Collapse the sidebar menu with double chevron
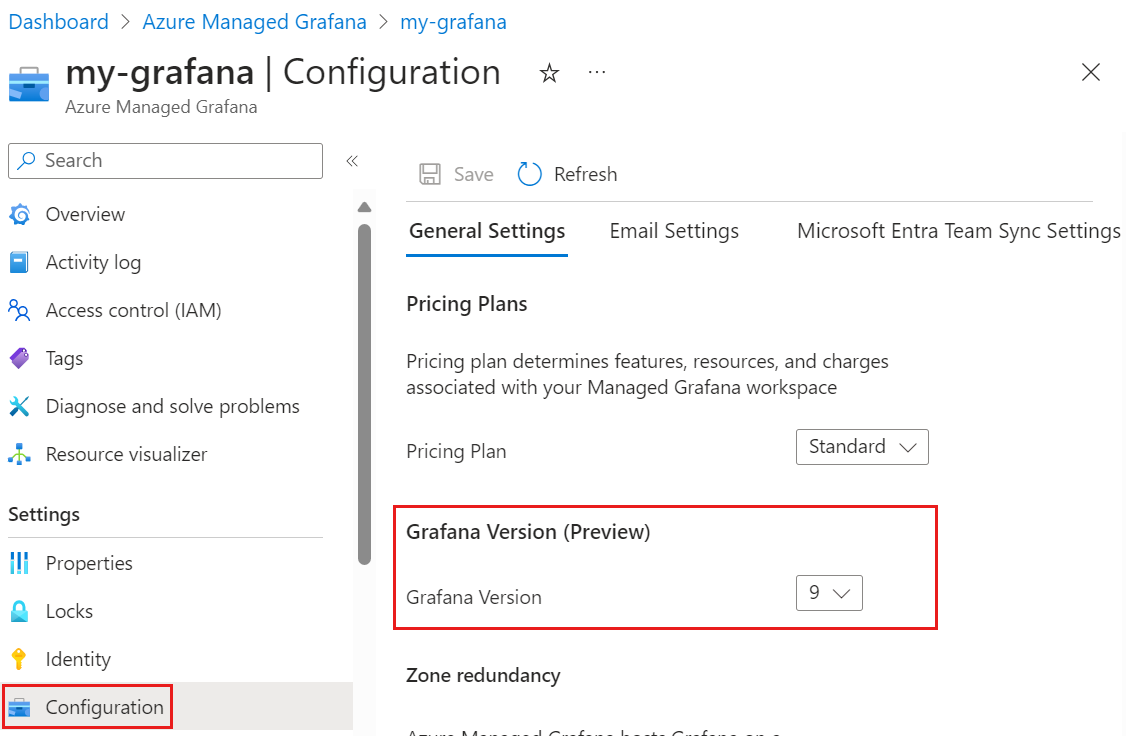1126x736 pixels. click(352, 161)
